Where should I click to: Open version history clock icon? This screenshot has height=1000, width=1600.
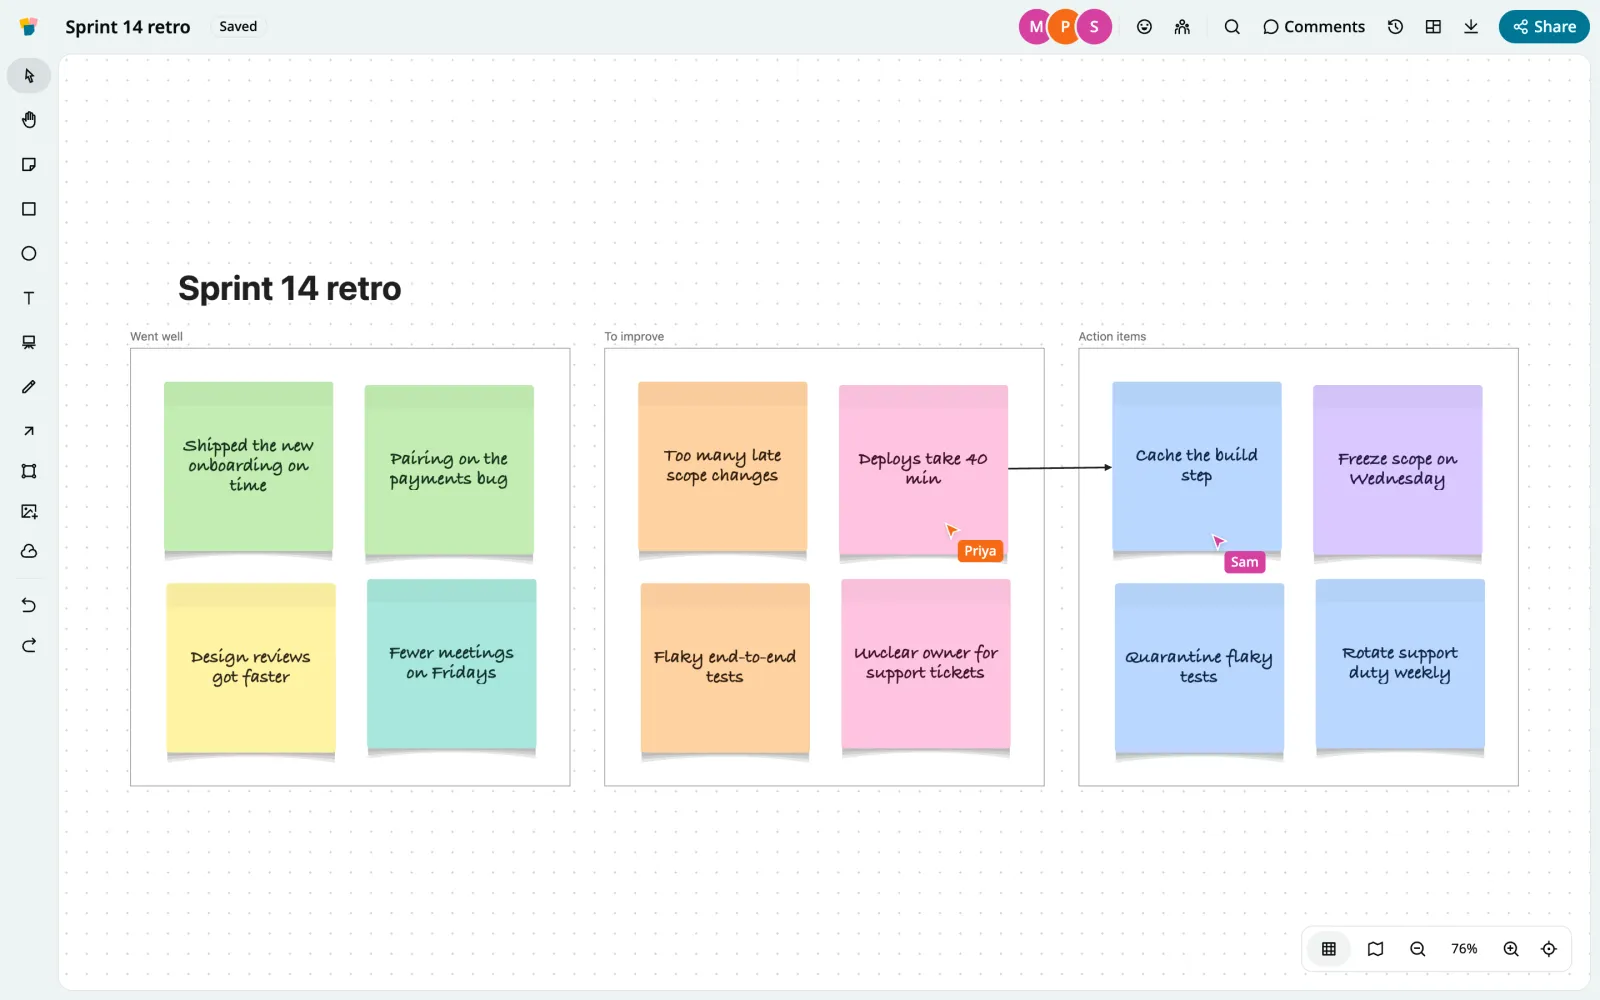1395,27
